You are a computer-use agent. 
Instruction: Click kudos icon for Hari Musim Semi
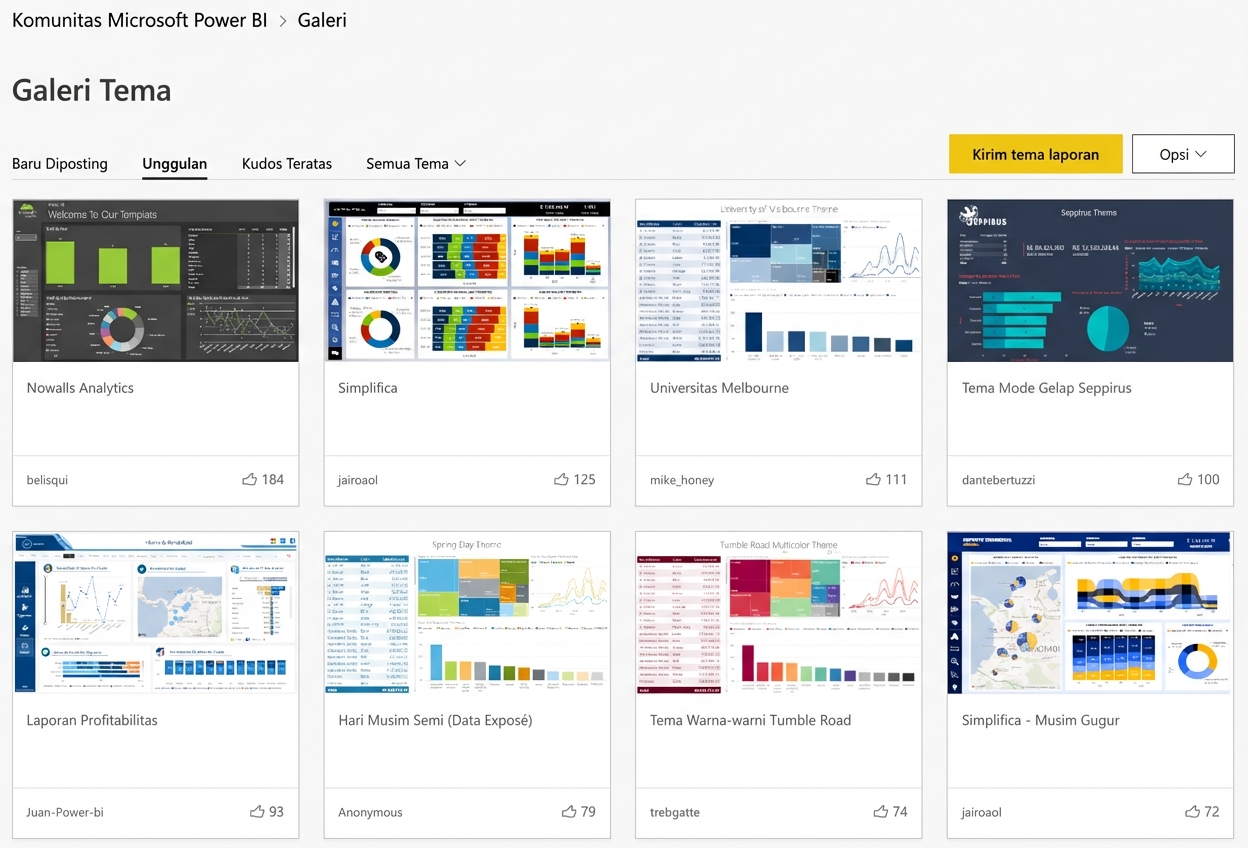569,812
